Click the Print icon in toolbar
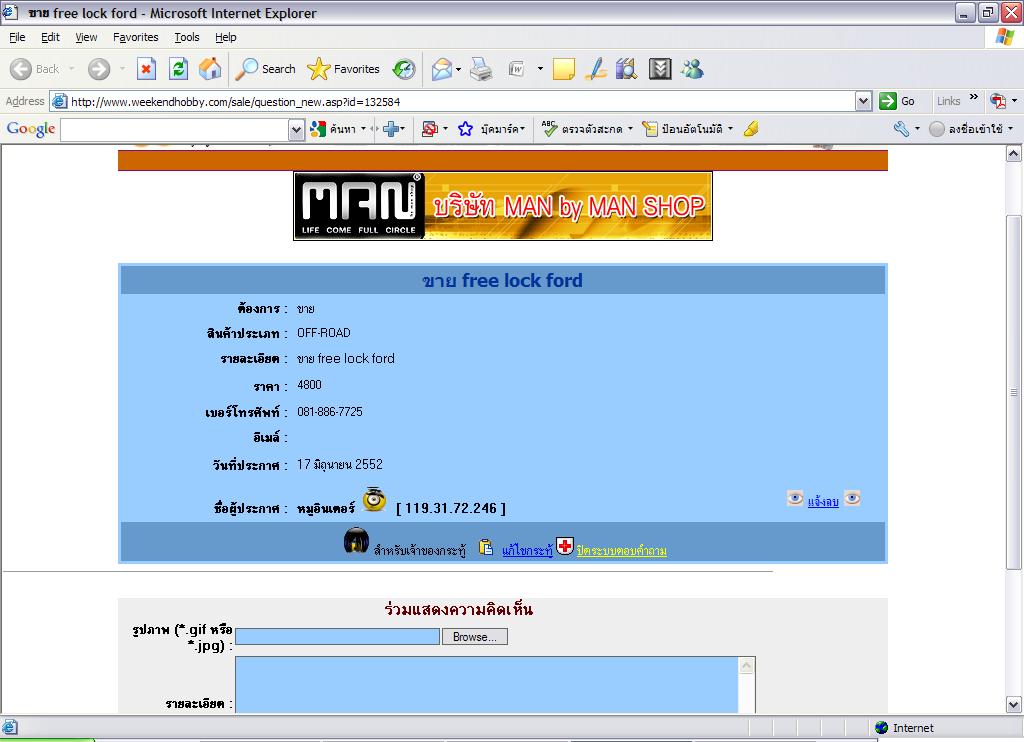This screenshot has width=1024, height=742. tap(481, 69)
